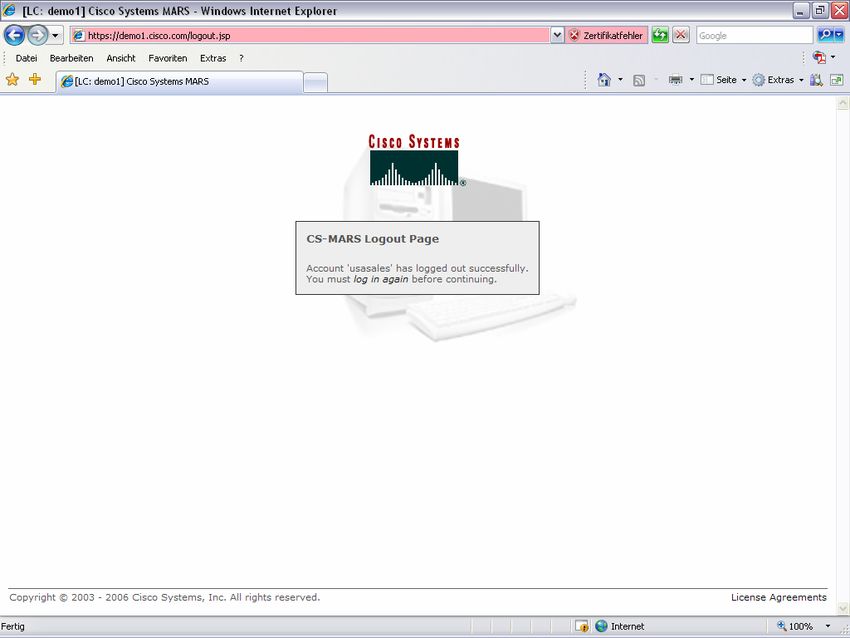850x638 pixels.
Task: Click the Research tool icon
Action: tap(816, 80)
